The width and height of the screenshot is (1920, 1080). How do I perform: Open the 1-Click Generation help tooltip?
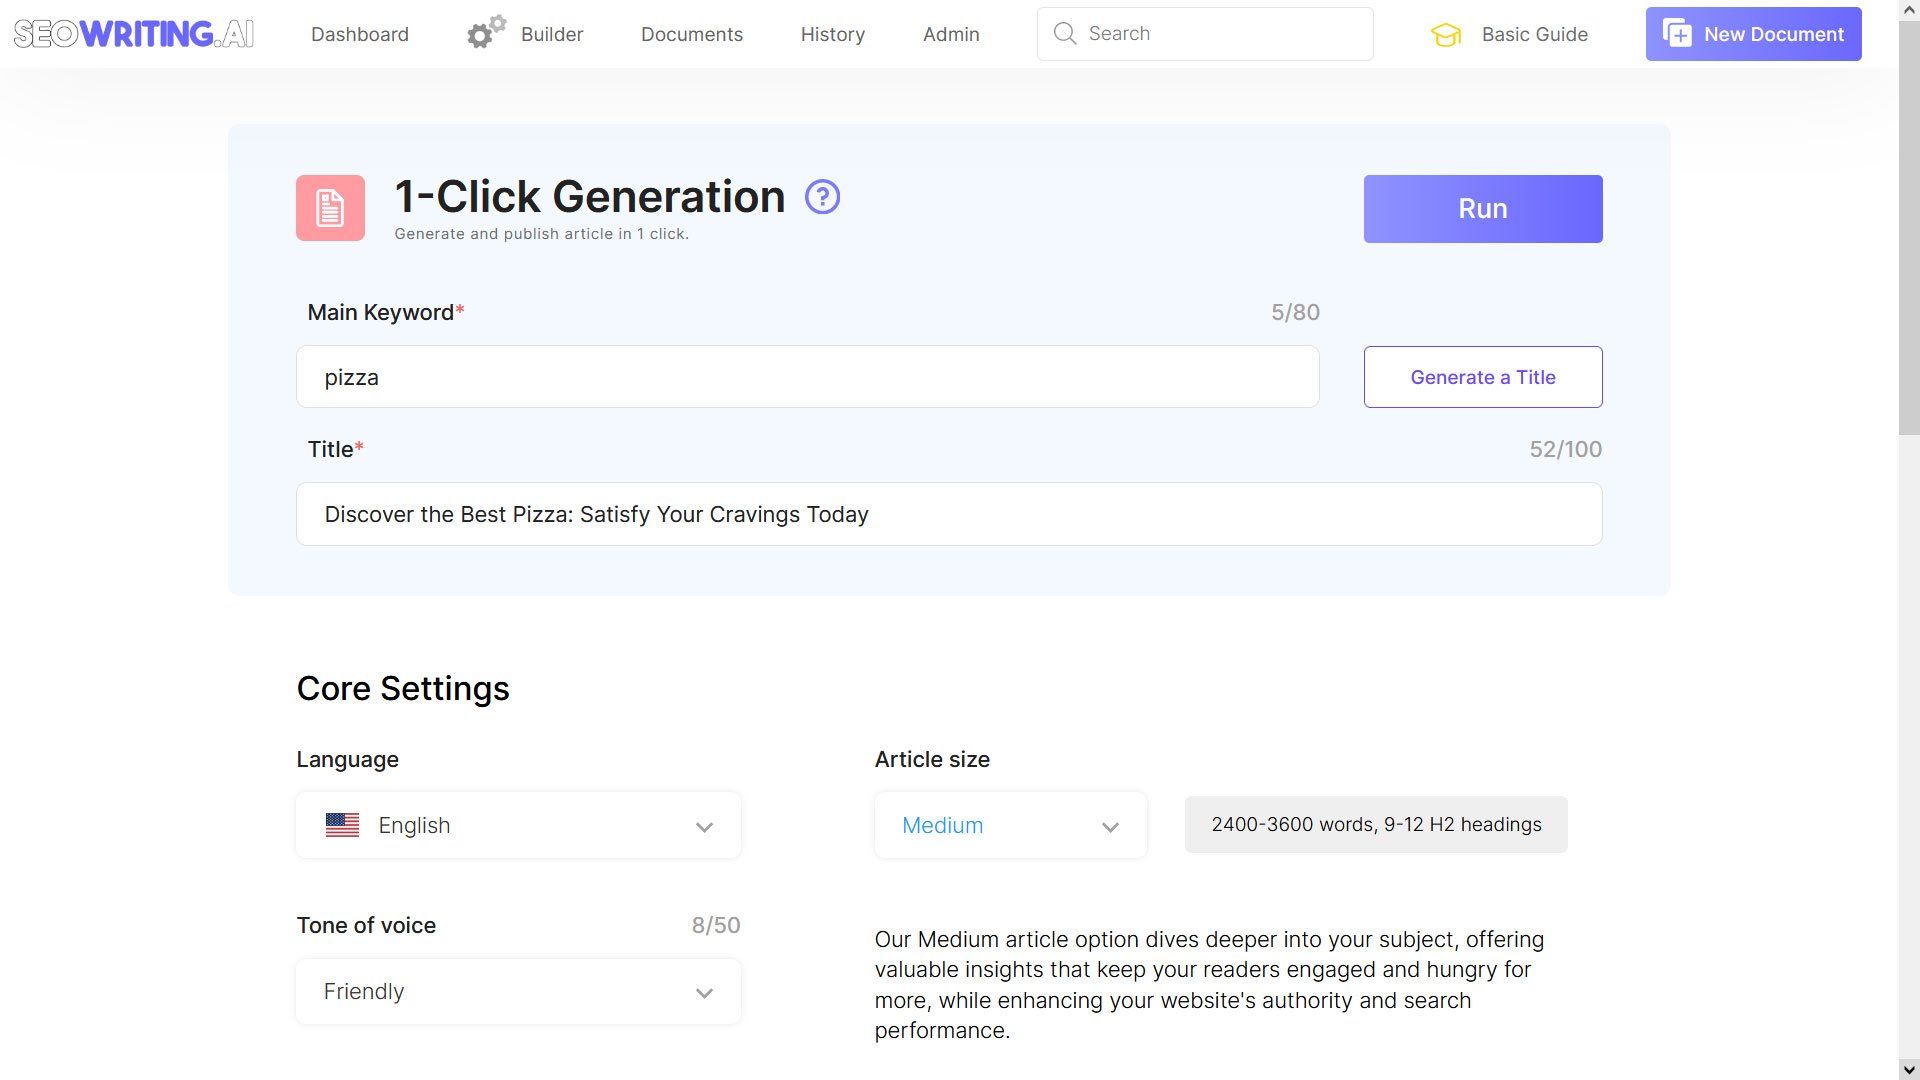click(x=822, y=197)
